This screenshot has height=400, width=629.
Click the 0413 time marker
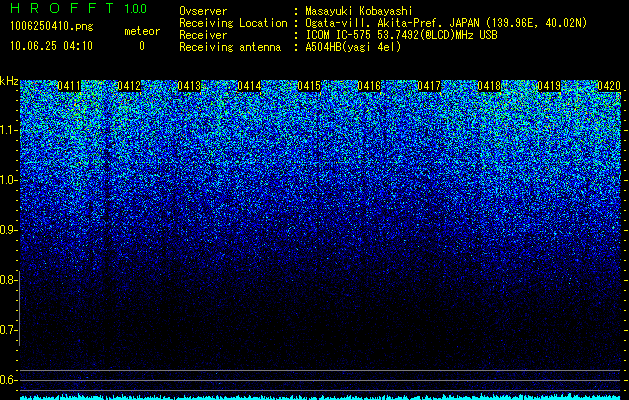tap(189, 86)
